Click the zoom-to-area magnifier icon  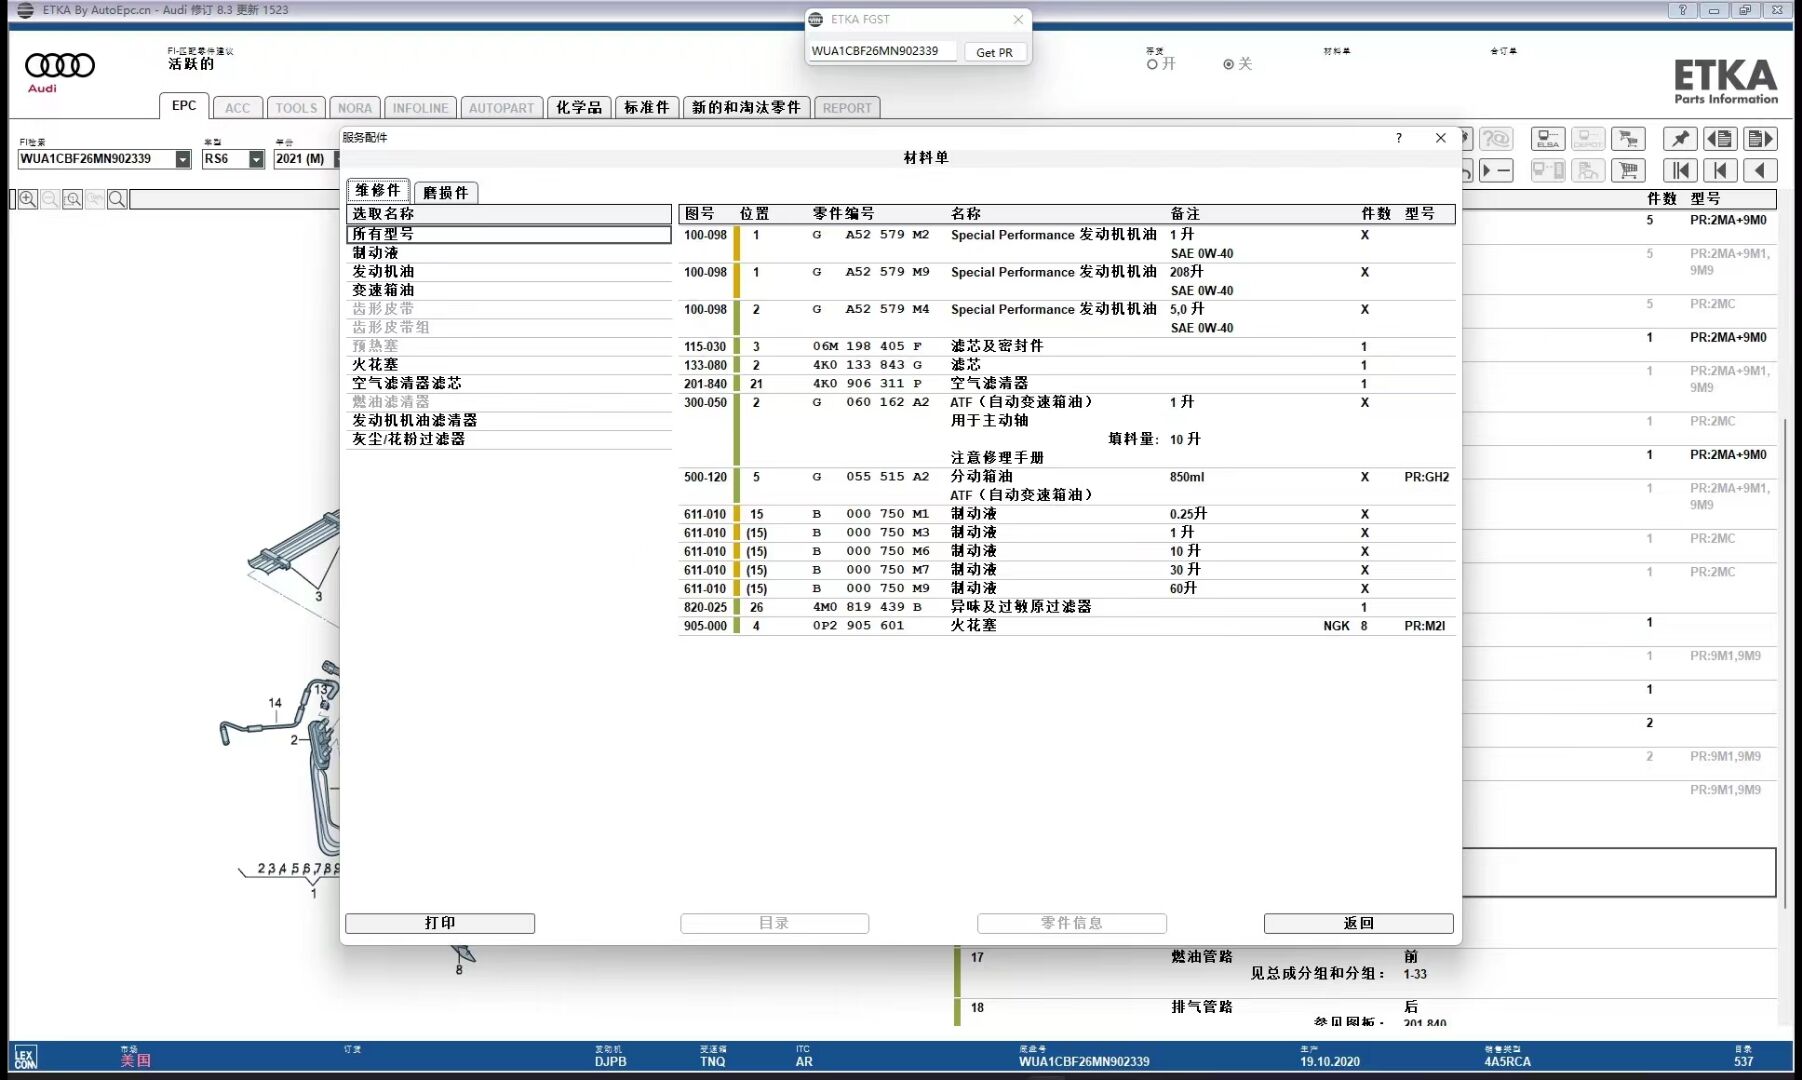click(72, 199)
